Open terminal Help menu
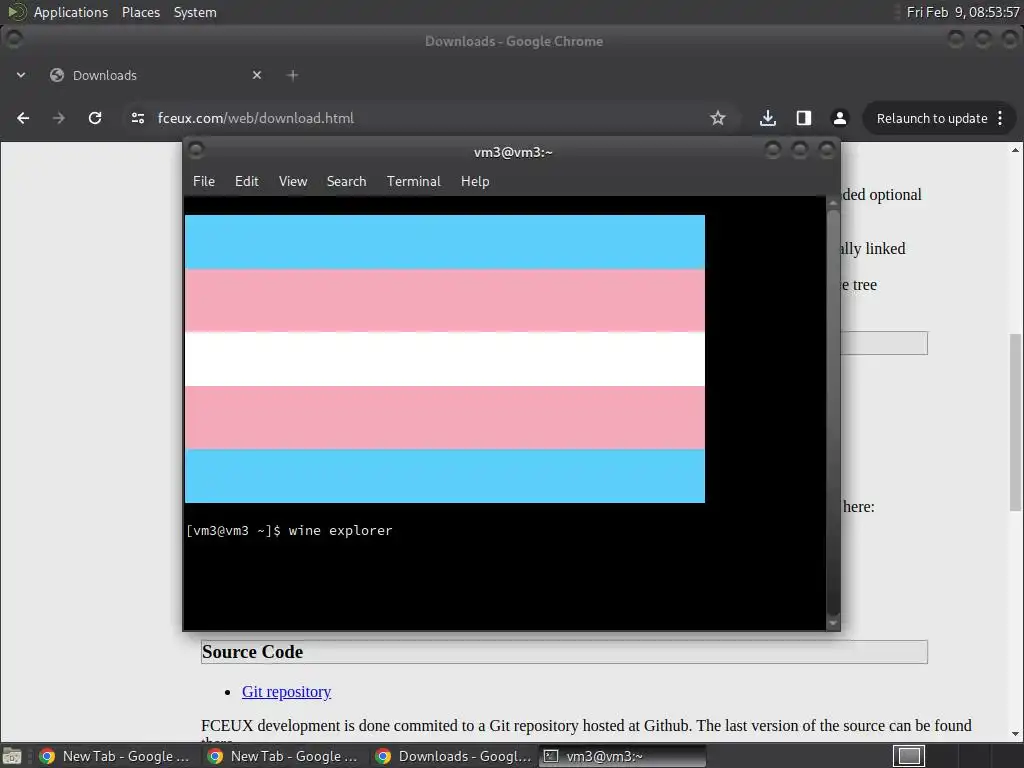Screen dimensions: 1024x768 point(475,182)
